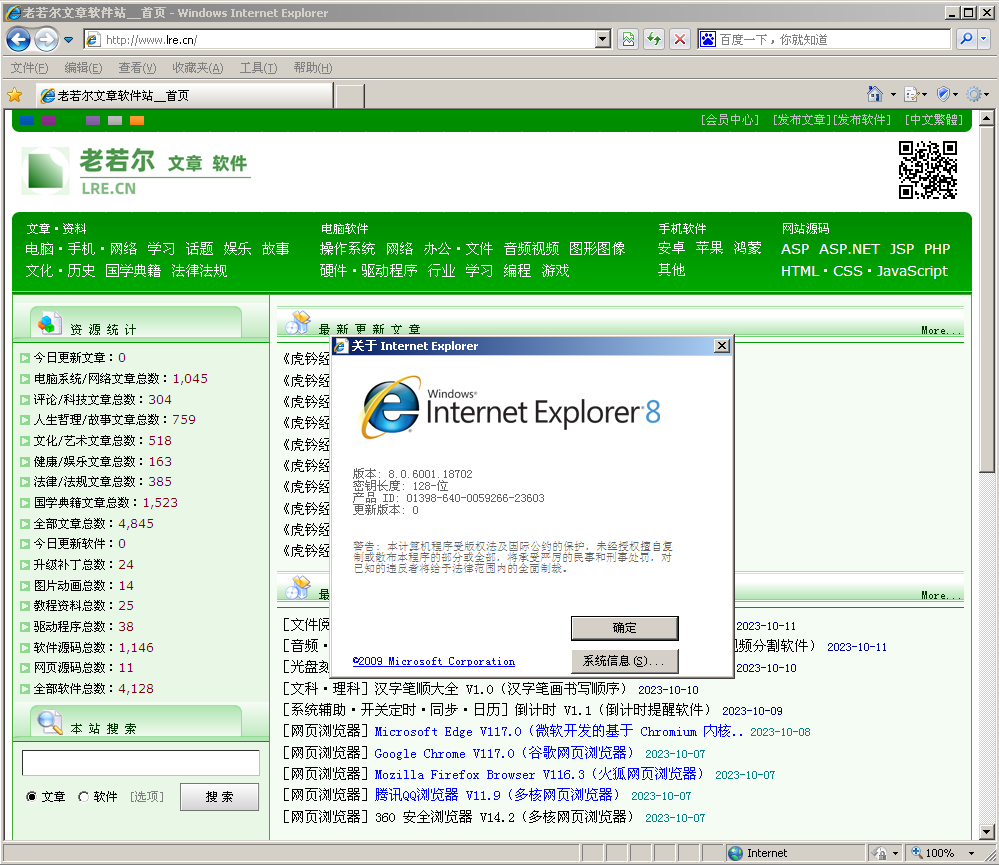Select the 老若尔文章软件站 browser tab
The height and width of the screenshot is (865, 999).
(183, 96)
